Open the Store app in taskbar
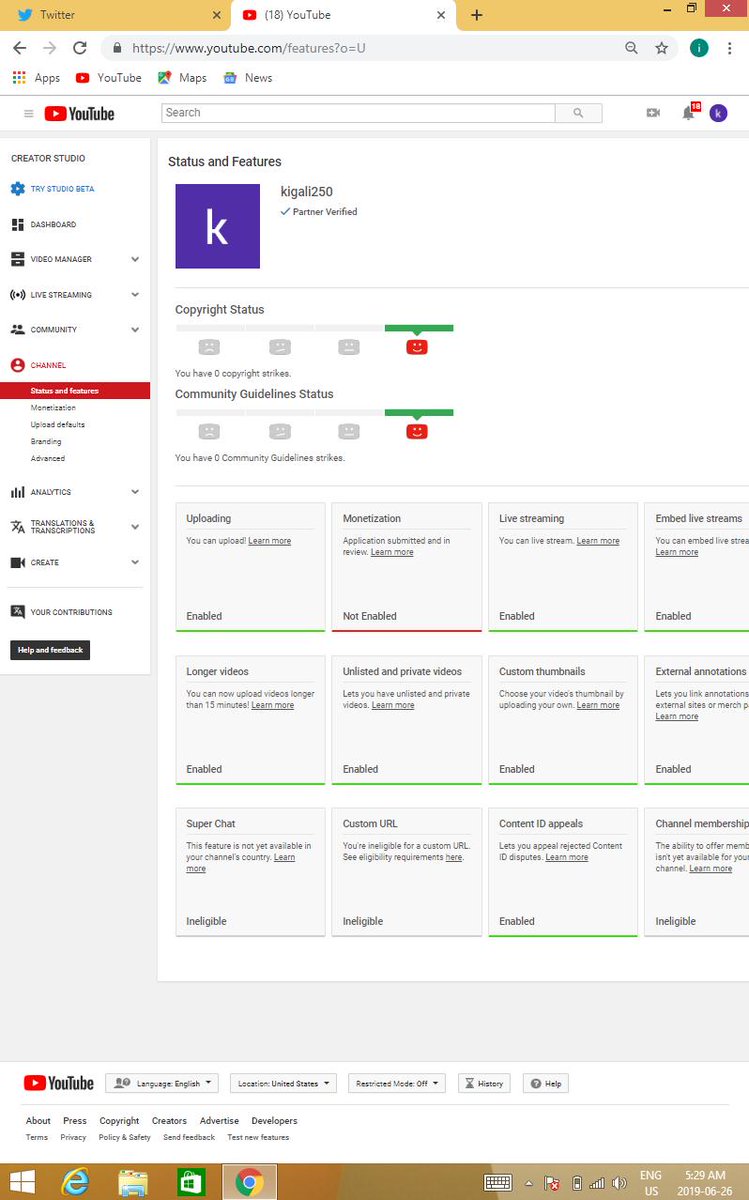This screenshot has width=749, height=1200. 190,1183
